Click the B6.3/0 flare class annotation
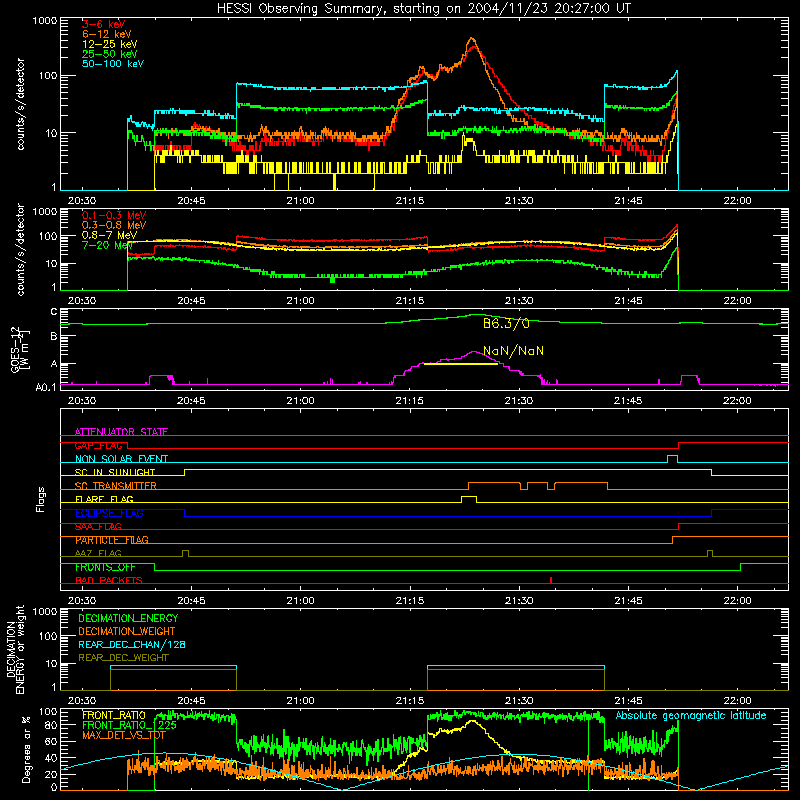Viewport: 800px width, 800px height. pyautogui.click(x=506, y=323)
